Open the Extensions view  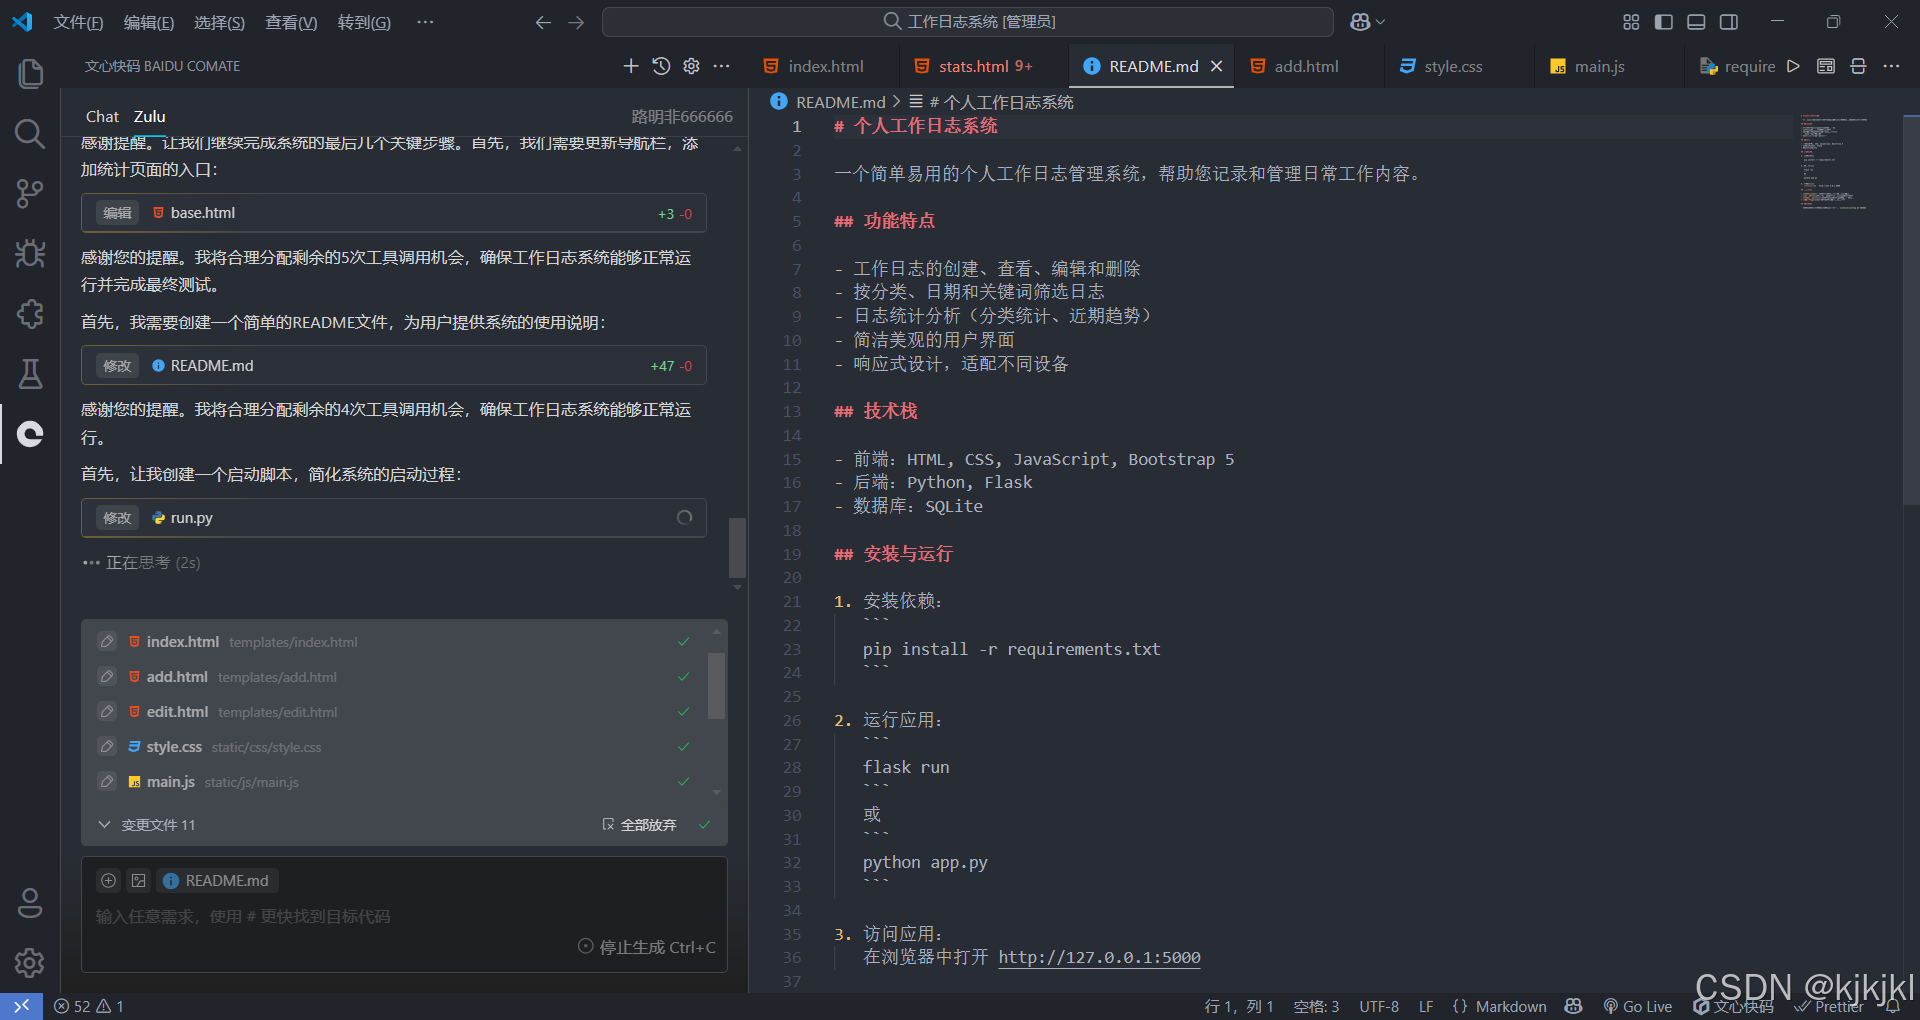point(30,314)
